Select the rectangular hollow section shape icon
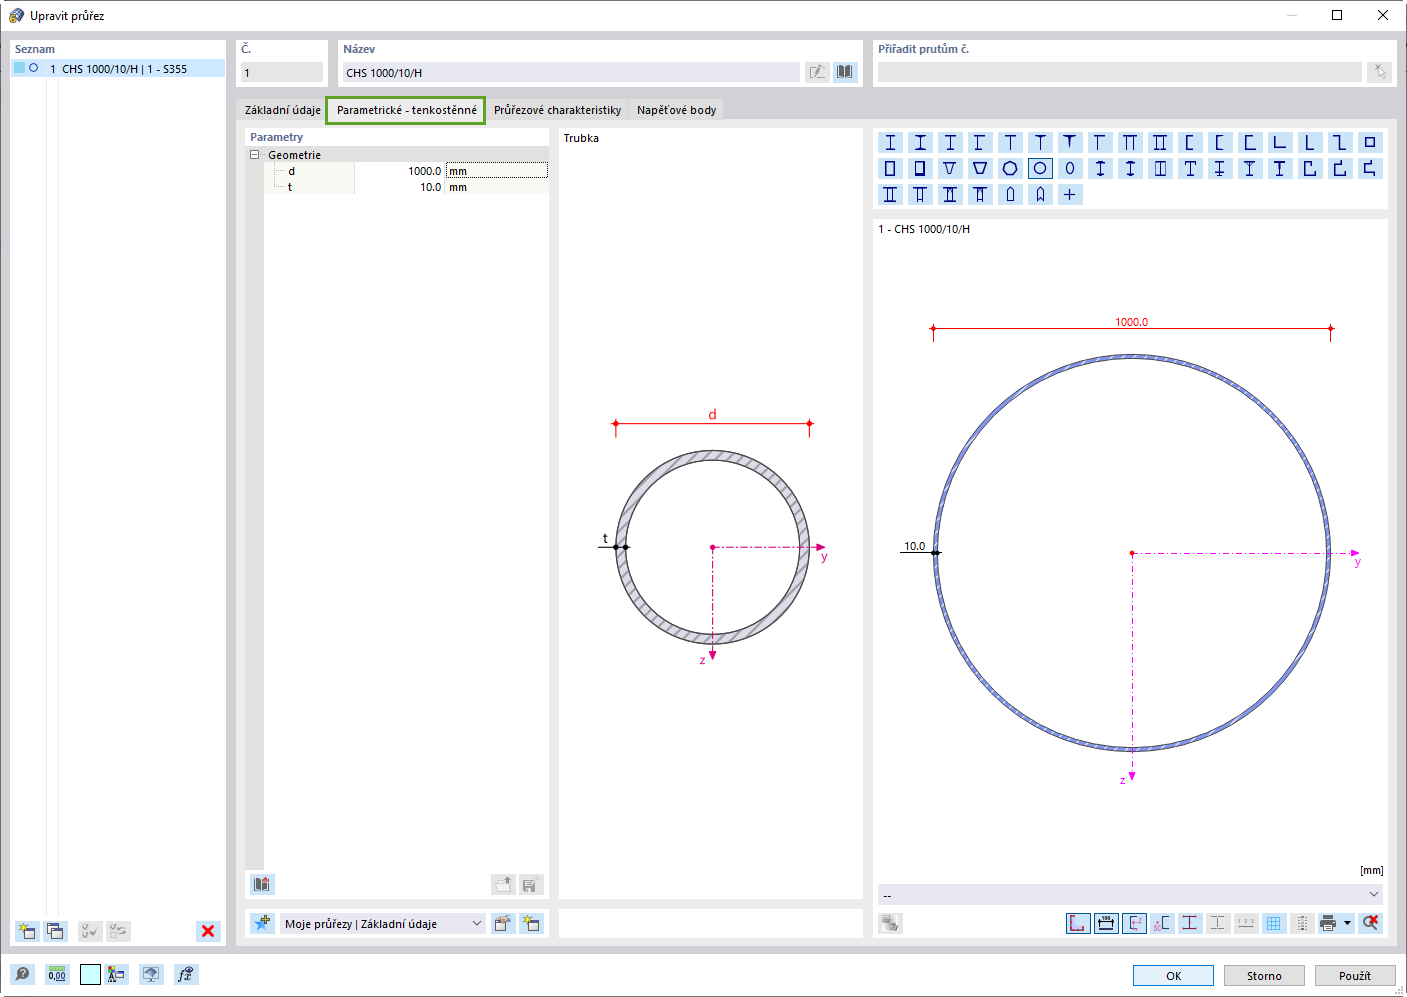Screen dimensions: 1407x997 pos(890,169)
